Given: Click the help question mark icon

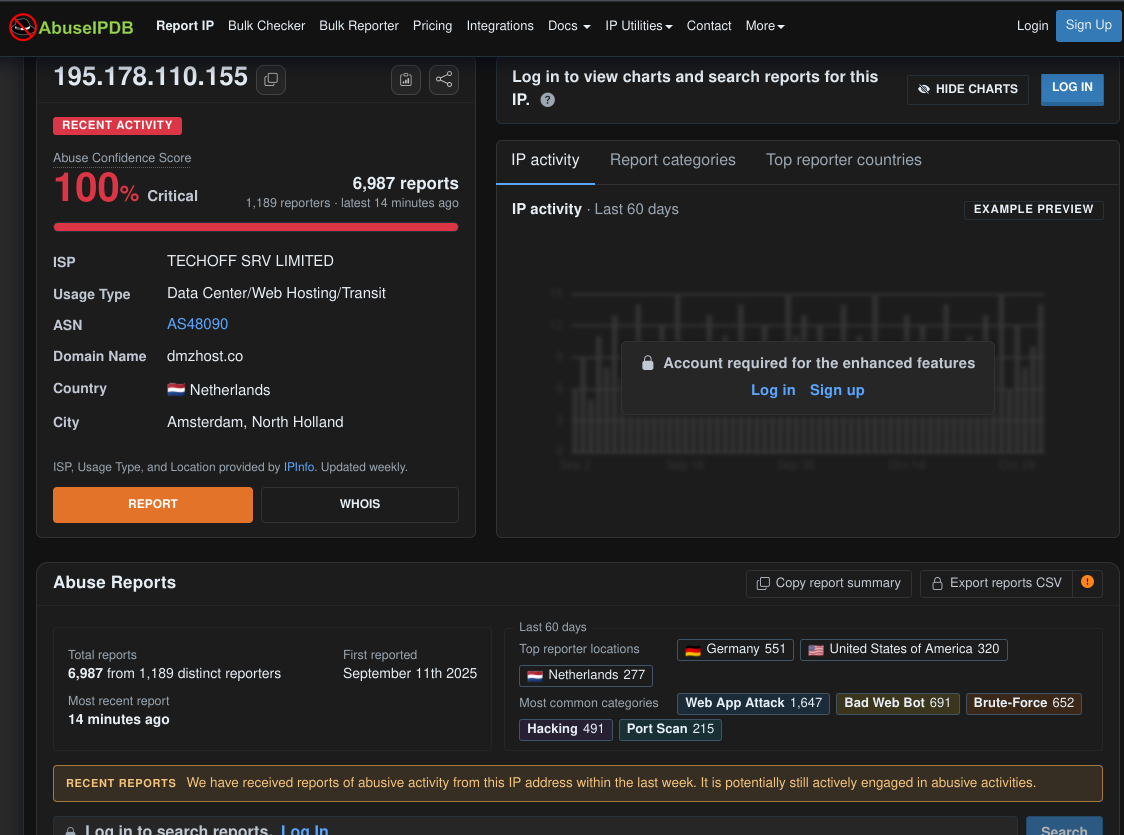Looking at the screenshot, I should click(548, 100).
